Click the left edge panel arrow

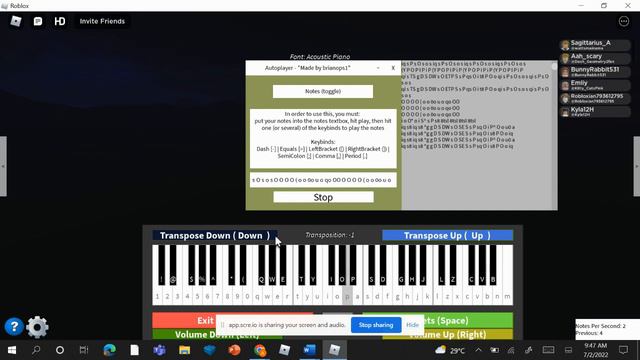coord(3,166)
